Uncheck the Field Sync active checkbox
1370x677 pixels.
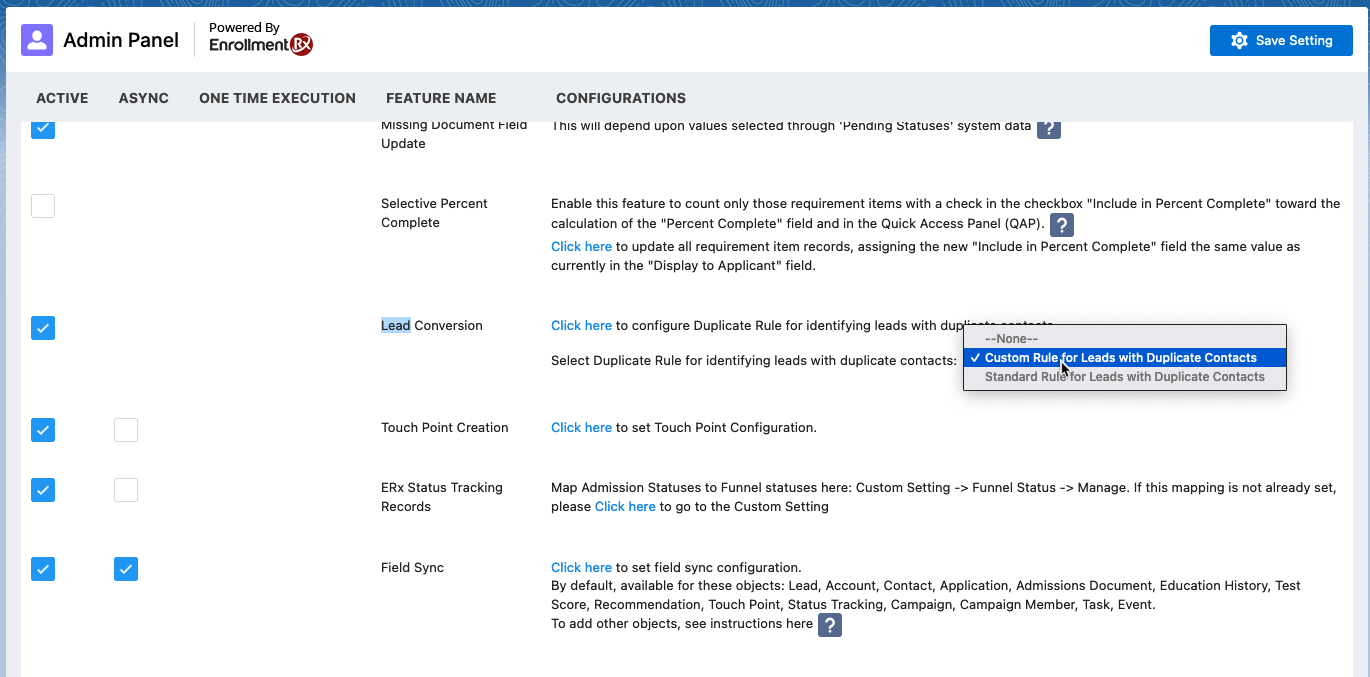(x=43, y=569)
